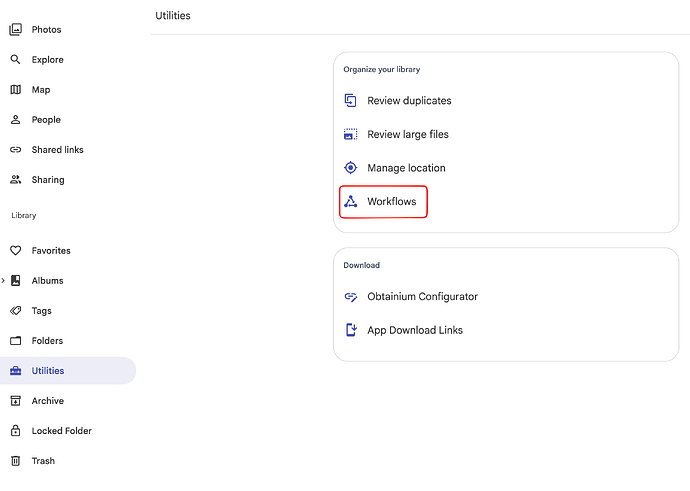Expand the Albums tree chevron

pyautogui.click(x=3, y=280)
